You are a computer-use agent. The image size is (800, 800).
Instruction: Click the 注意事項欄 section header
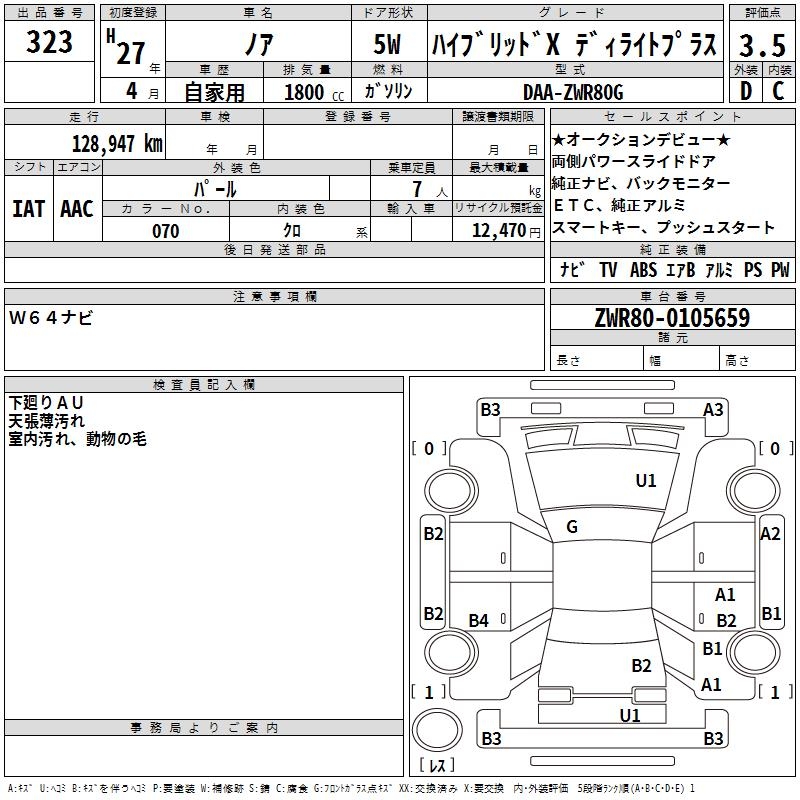pos(274,296)
